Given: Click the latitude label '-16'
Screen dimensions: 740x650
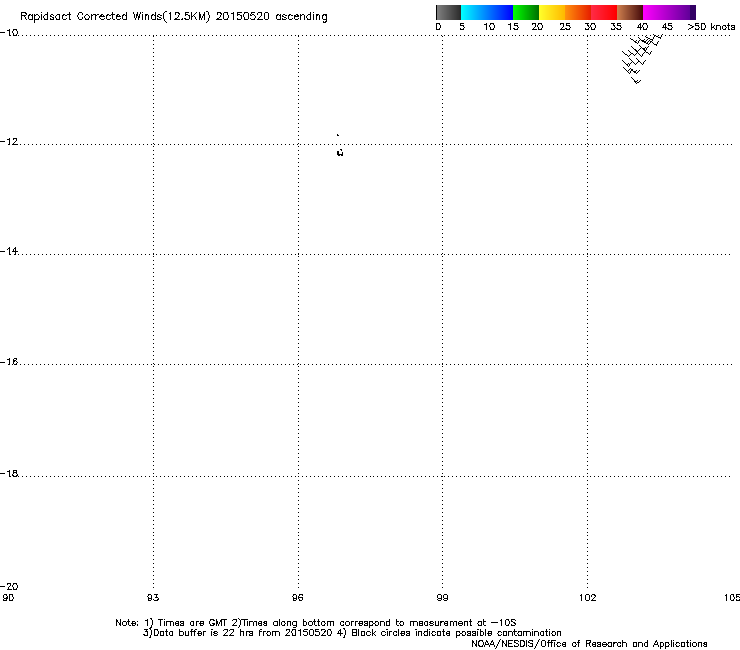Looking at the screenshot, I should 9,362.
